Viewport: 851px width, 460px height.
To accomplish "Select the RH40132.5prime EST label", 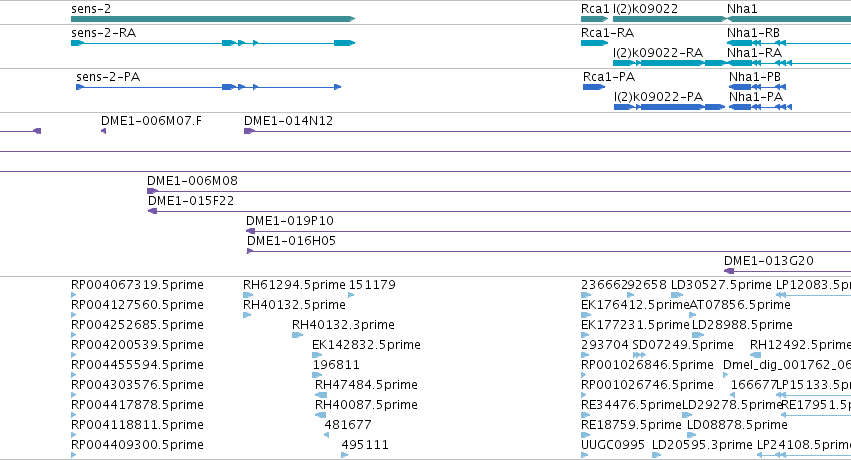I will [294, 305].
